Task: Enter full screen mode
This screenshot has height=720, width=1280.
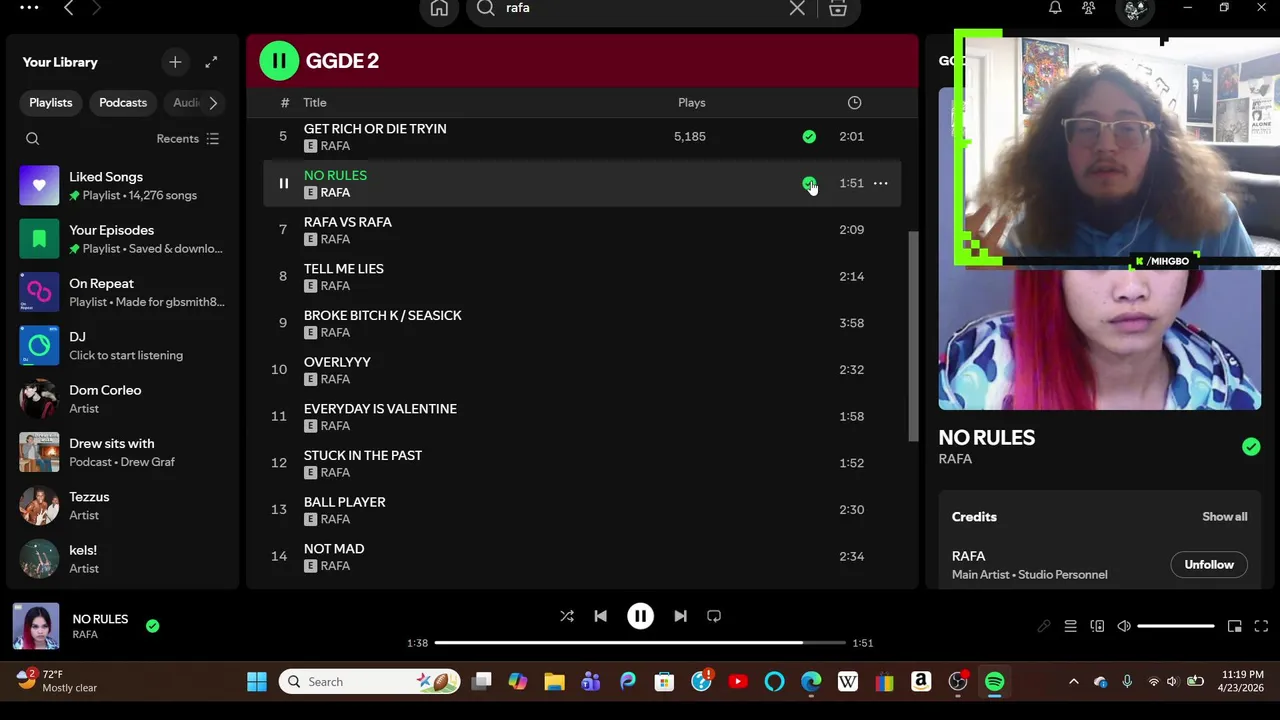Action: (x=1261, y=627)
